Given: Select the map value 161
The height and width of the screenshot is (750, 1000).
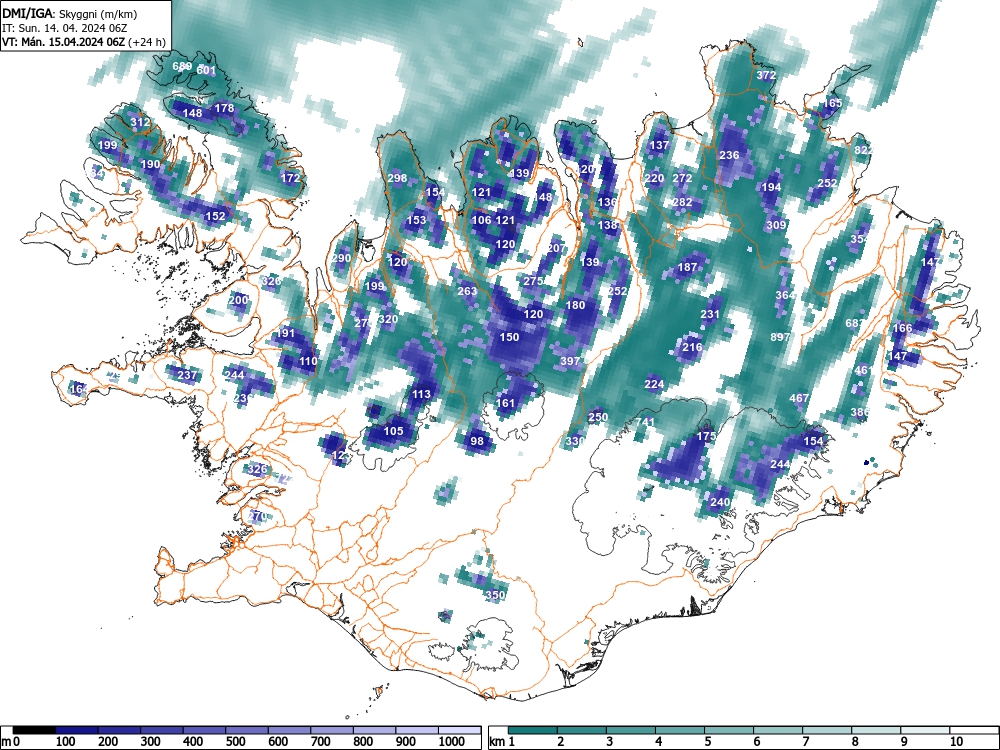Looking at the screenshot, I should pos(505,403).
